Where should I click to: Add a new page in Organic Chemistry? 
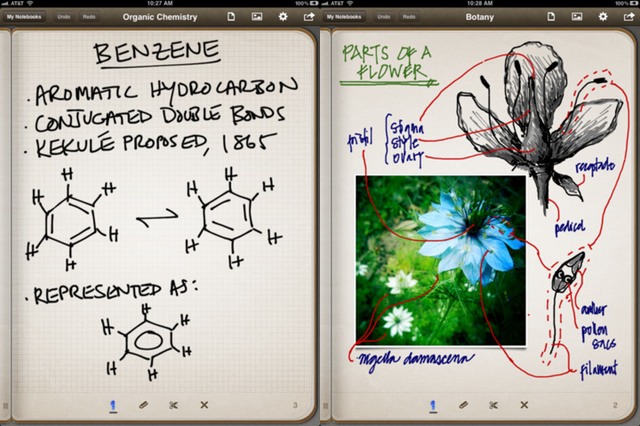tap(231, 17)
